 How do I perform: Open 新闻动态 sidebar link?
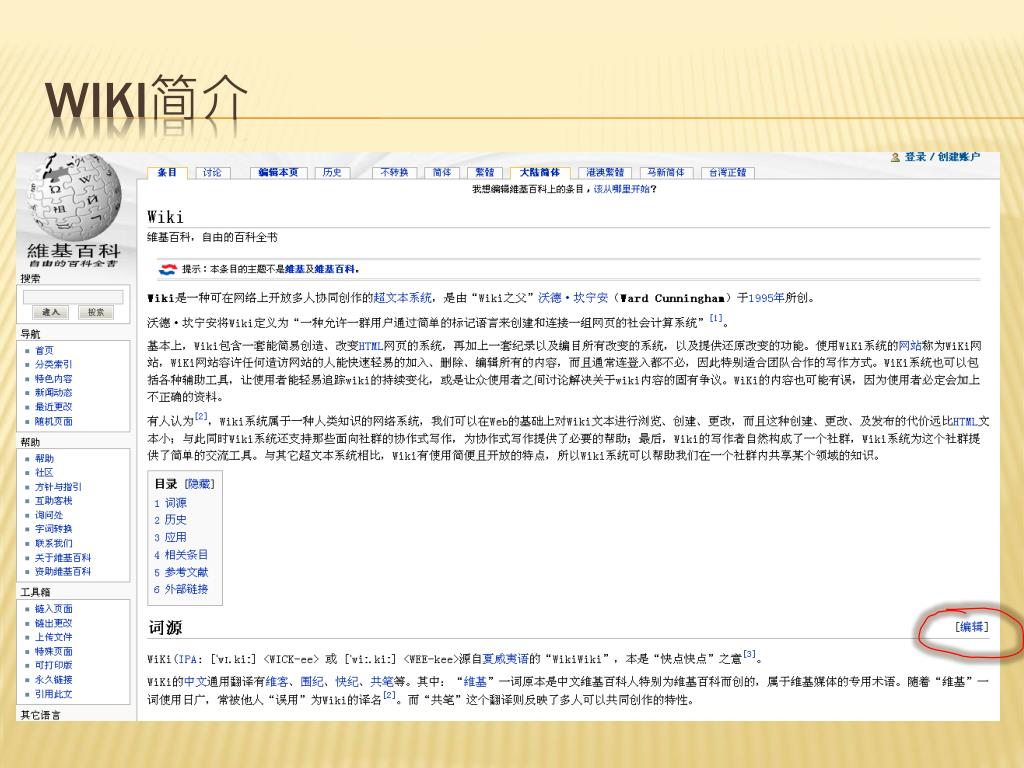(54, 392)
